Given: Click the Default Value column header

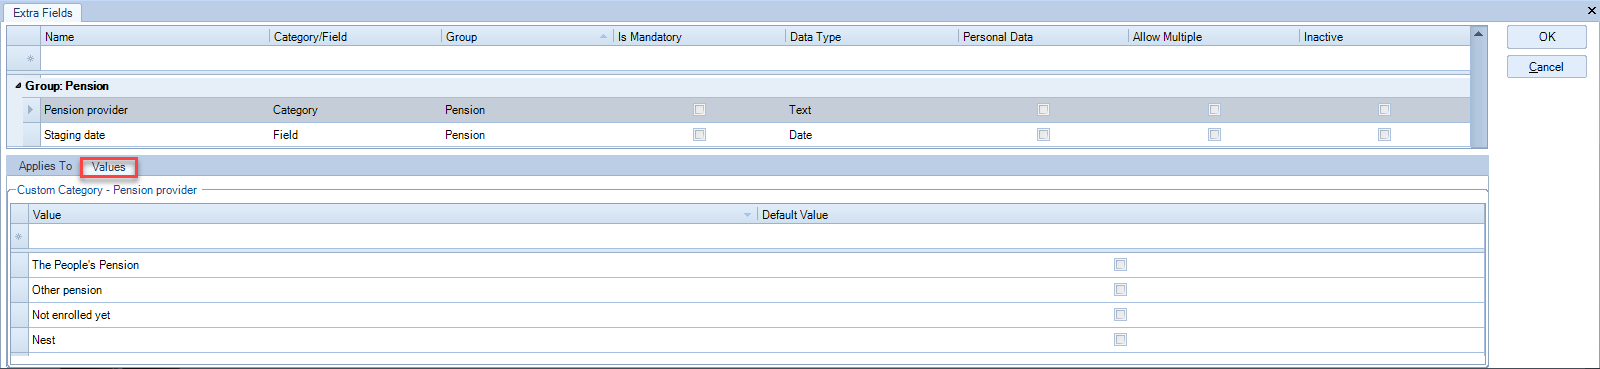Looking at the screenshot, I should (1121, 215).
